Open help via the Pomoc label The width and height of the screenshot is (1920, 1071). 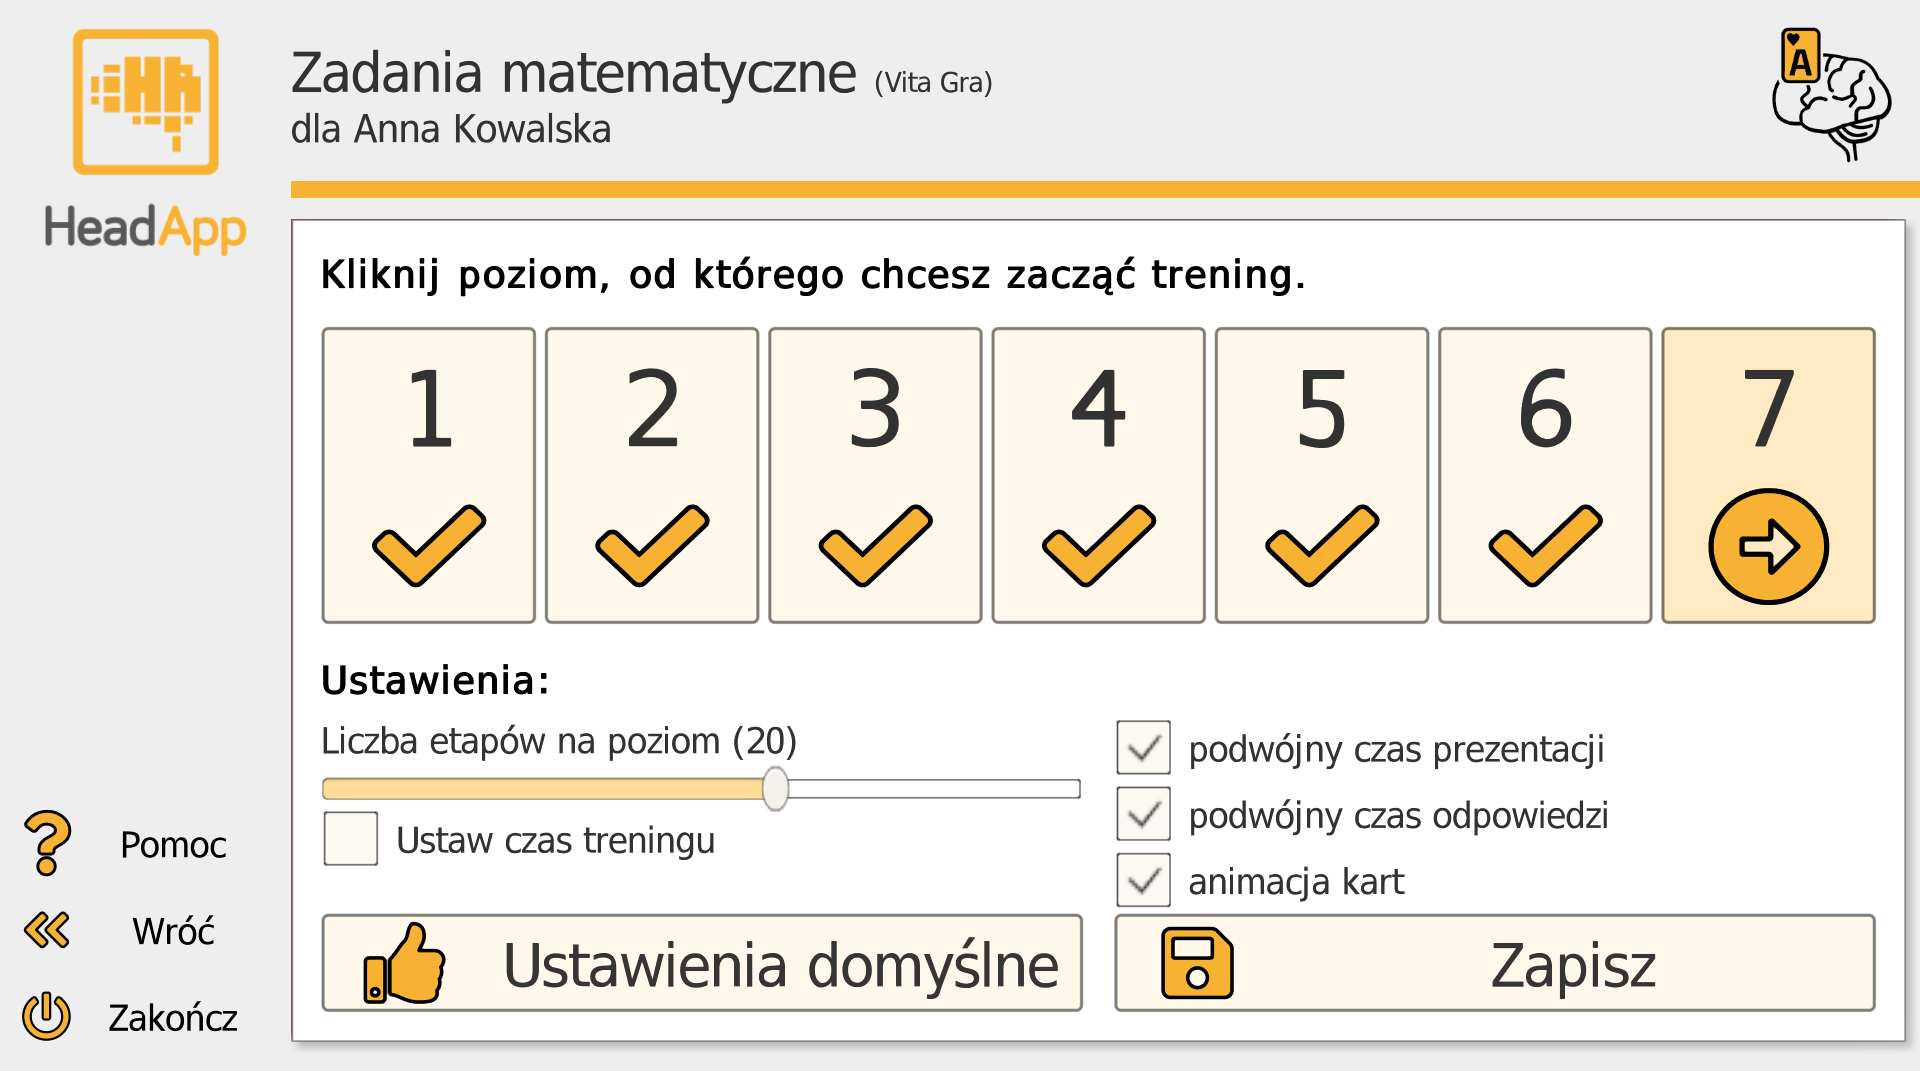pyautogui.click(x=173, y=845)
